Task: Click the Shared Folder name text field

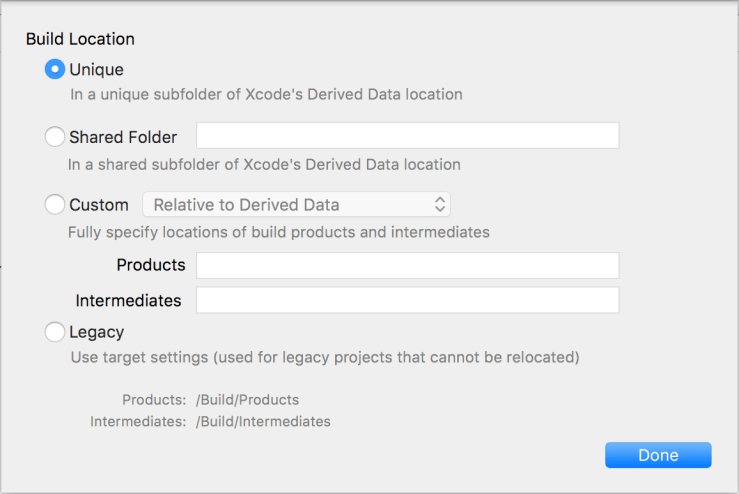Action: pyautogui.click(x=407, y=136)
